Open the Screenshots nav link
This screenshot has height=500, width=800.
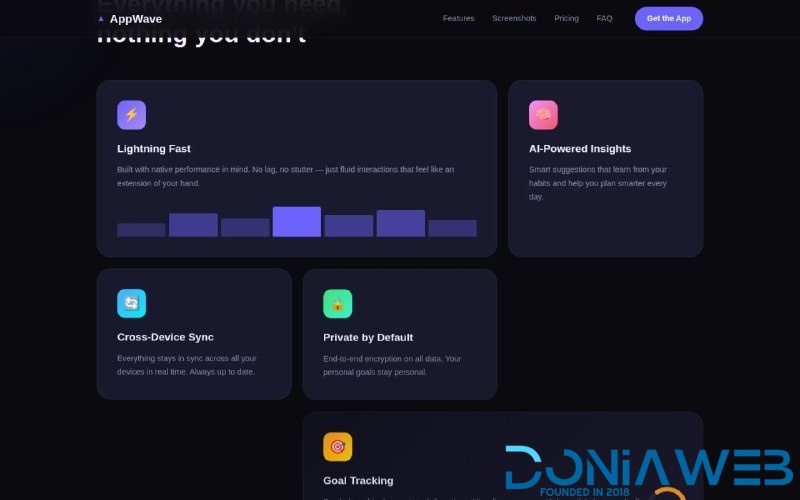pos(514,18)
